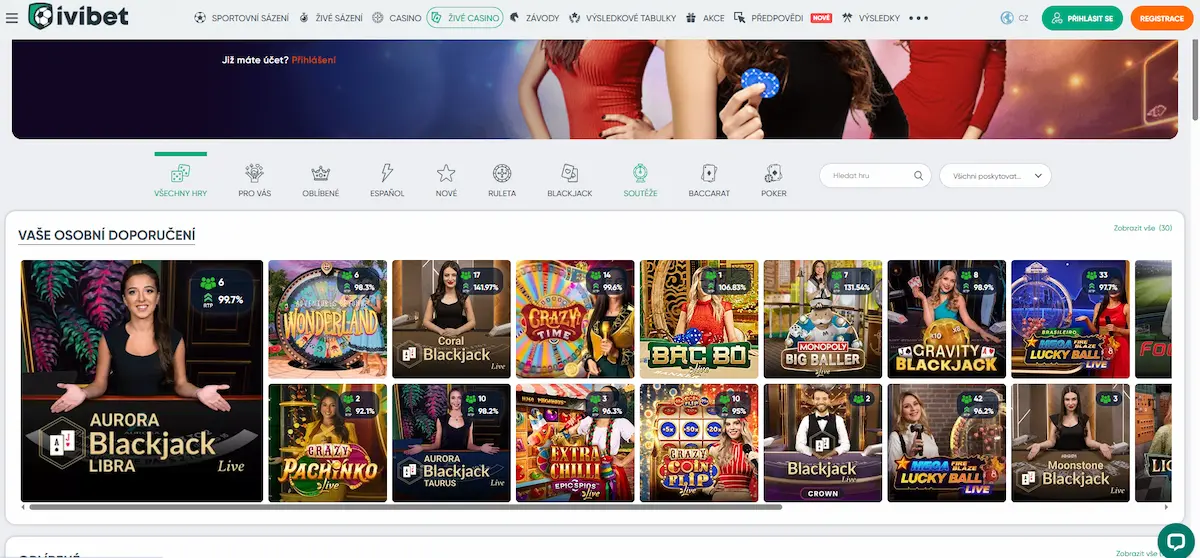Open Extra Chilli Epic Spins game
Viewport: 1200px width, 558px height.
[575, 442]
